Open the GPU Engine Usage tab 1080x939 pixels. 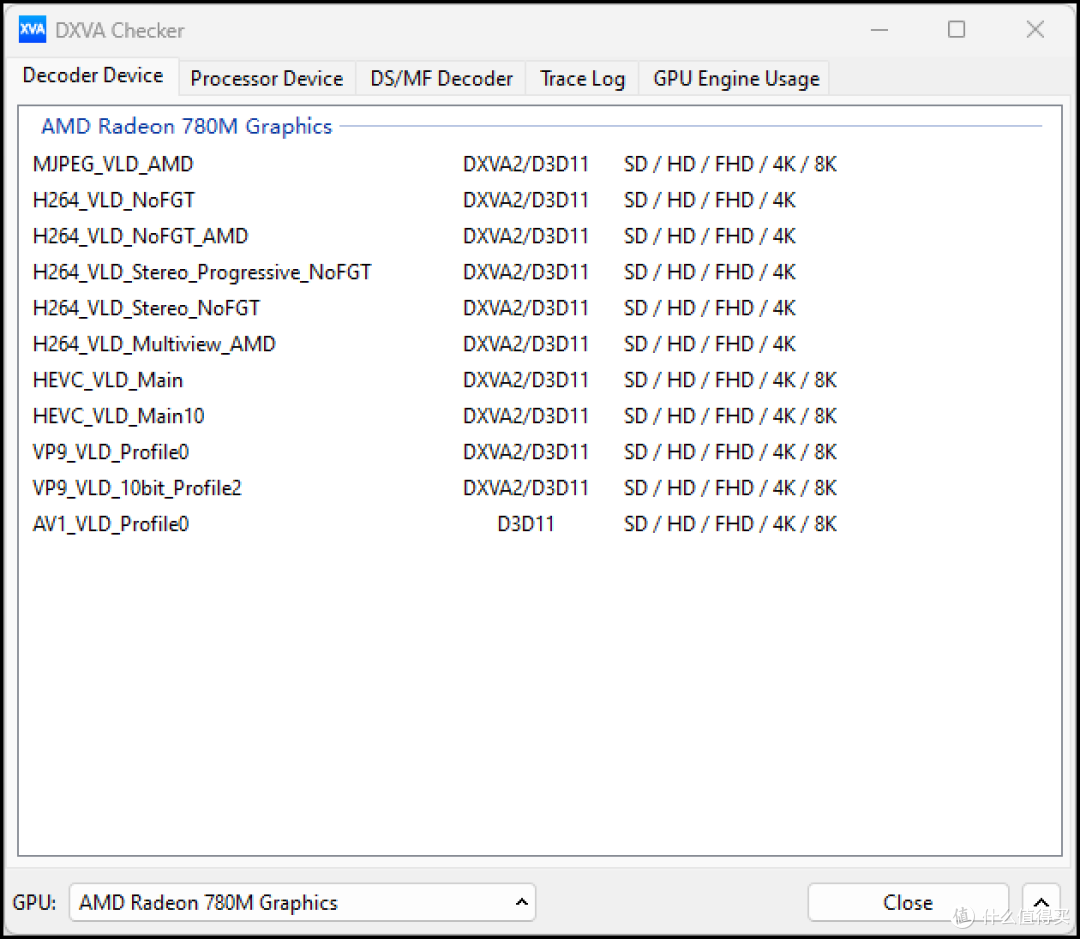(x=736, y=79)
